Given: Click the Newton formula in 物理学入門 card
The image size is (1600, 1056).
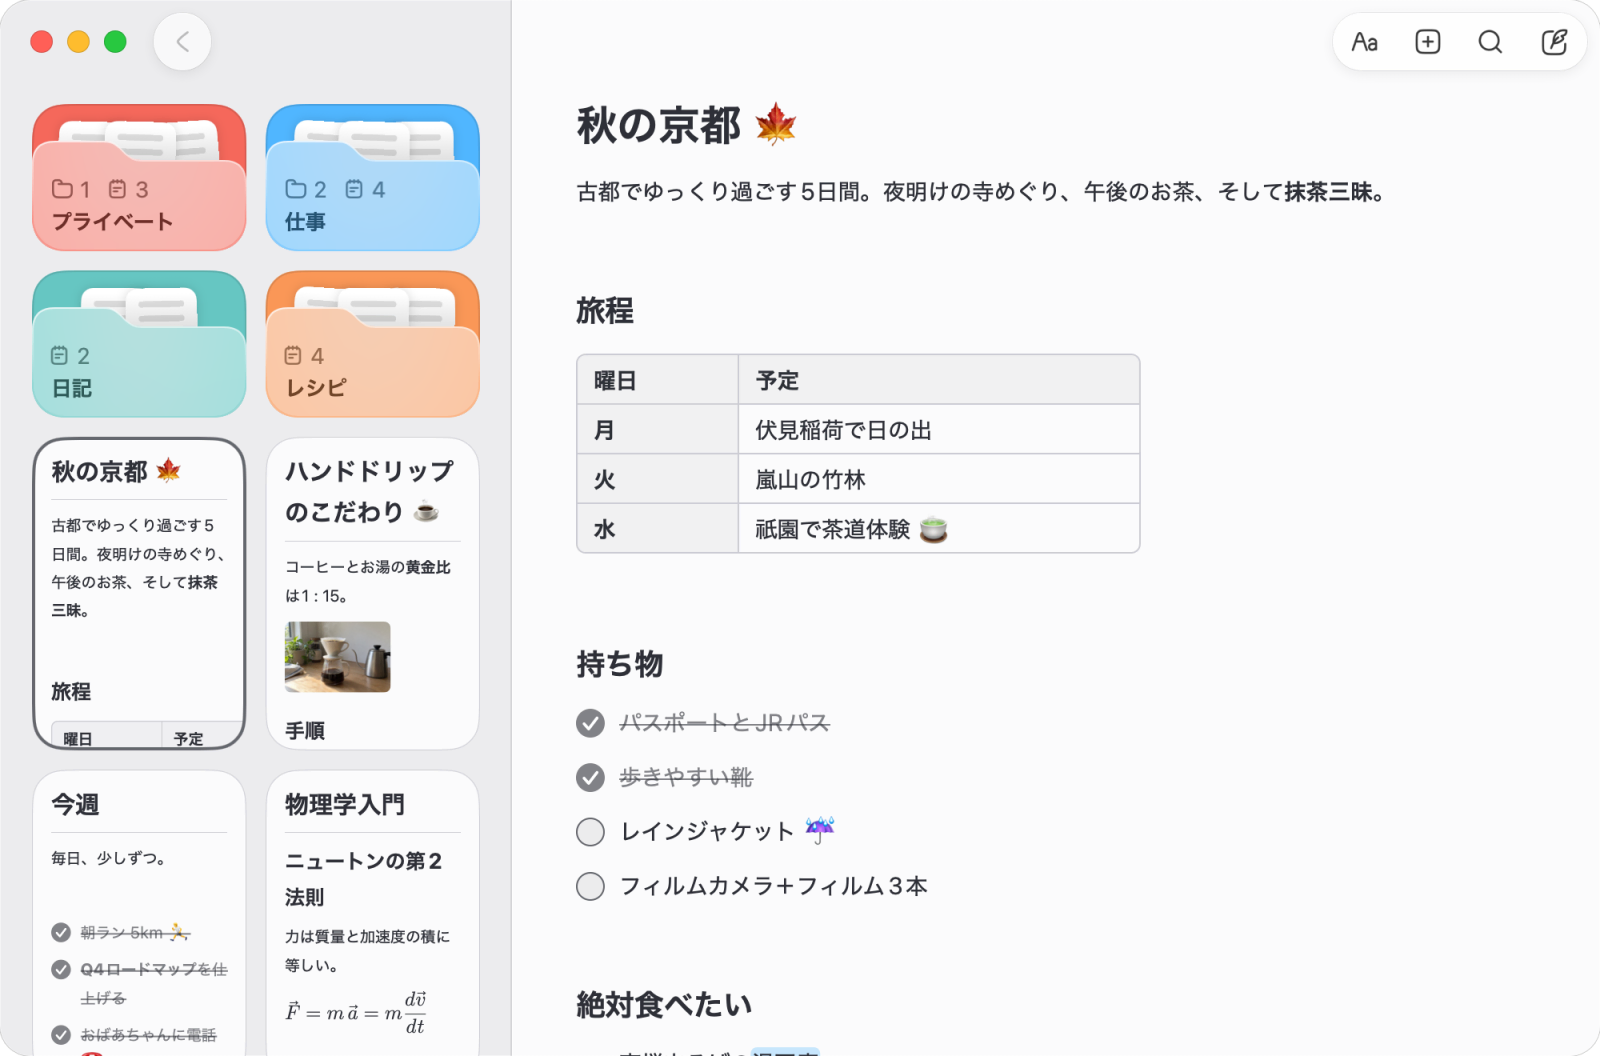Looking at the screenshot, I should 357,1012.
